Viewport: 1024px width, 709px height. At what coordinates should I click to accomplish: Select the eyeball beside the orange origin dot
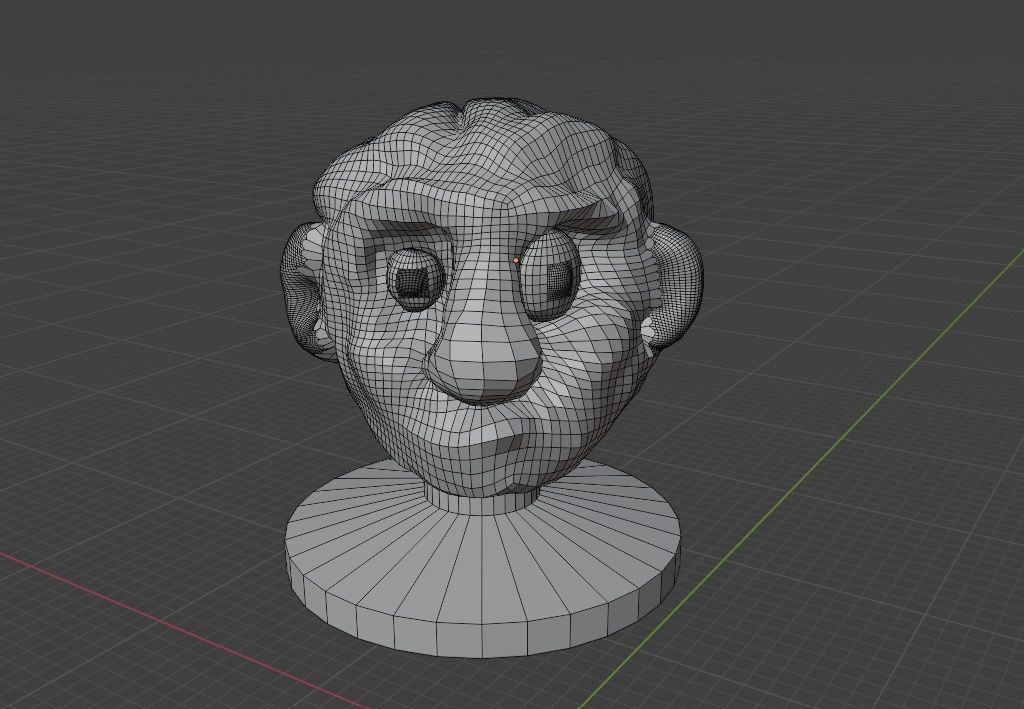pos(552,276)
